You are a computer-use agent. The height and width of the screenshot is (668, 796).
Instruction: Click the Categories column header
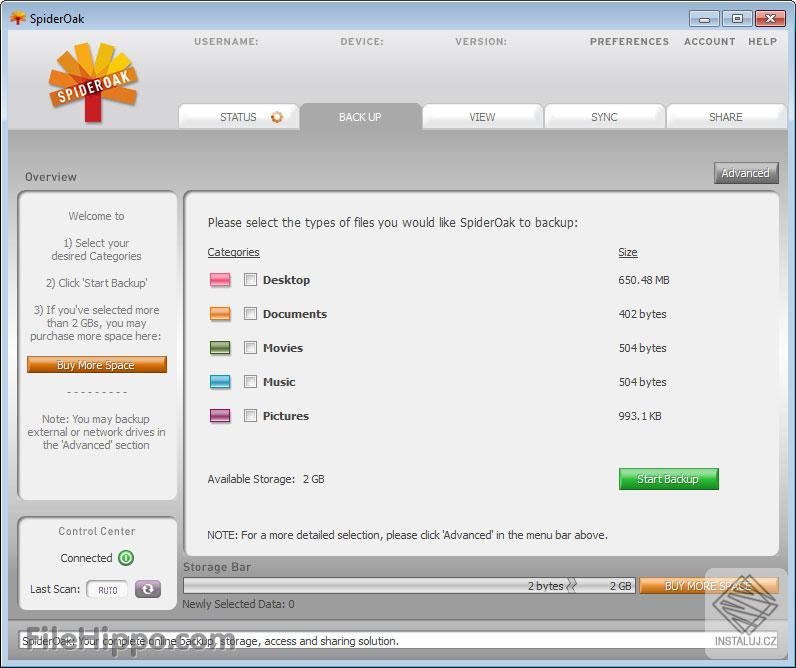234,252
